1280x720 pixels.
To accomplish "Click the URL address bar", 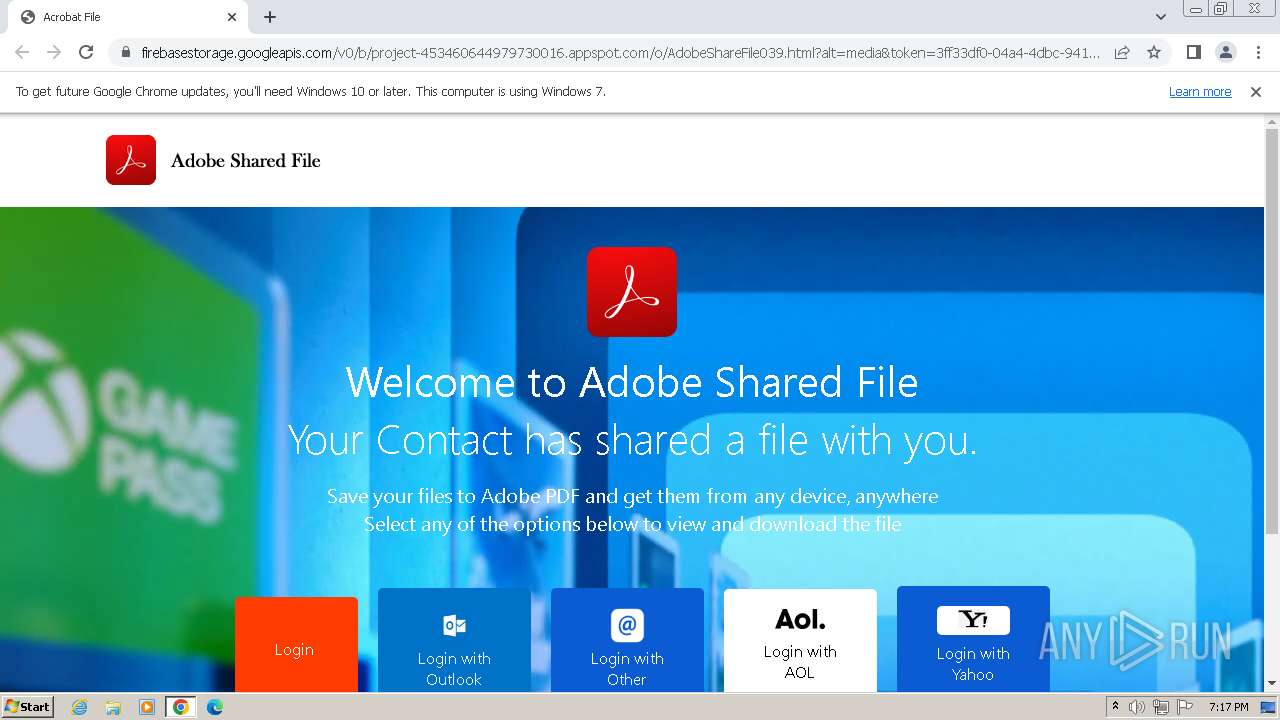I will (620, 52).
